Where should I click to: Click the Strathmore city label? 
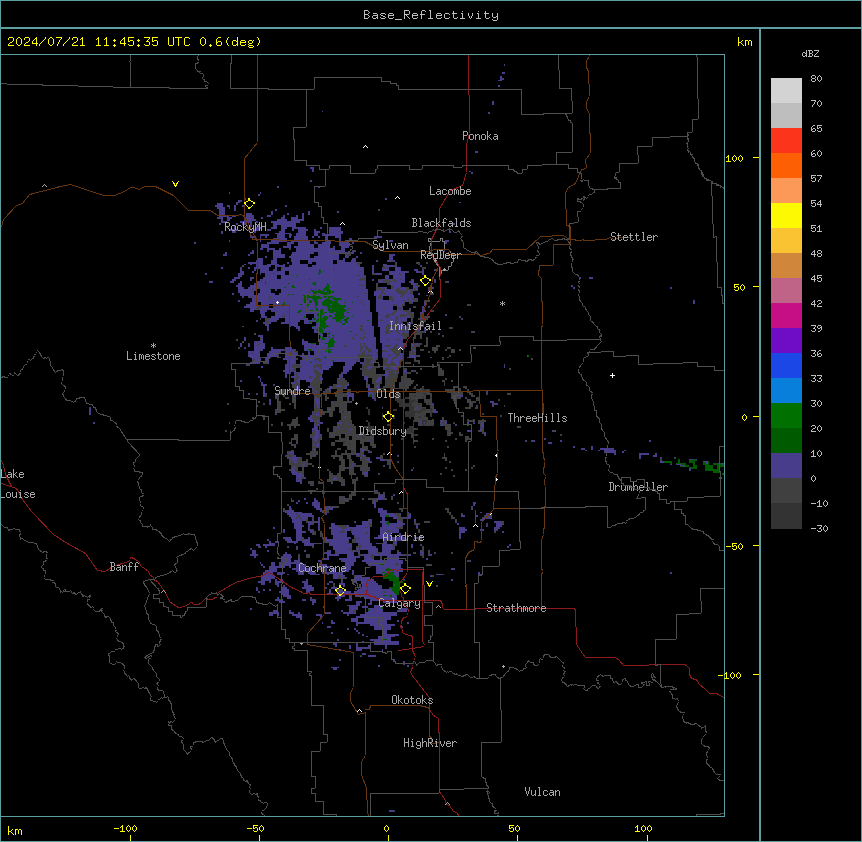(516, 608)
